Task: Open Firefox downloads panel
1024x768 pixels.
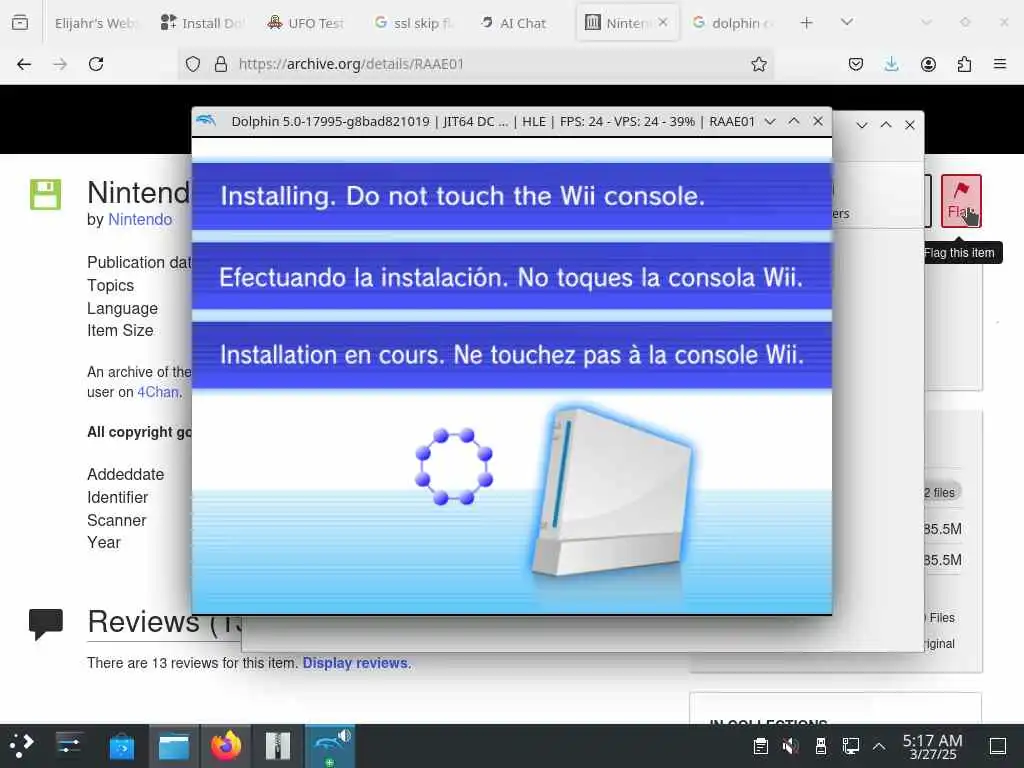Action: point(891,64)
